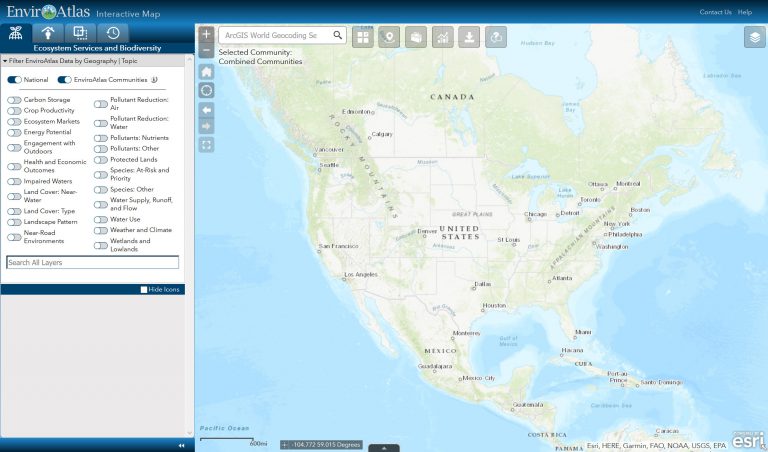Image resolution: width=768 pixels, height=452 pixels.
Task: Expand the bottom attribute table panel arrow
Action: tap(384, 448)
